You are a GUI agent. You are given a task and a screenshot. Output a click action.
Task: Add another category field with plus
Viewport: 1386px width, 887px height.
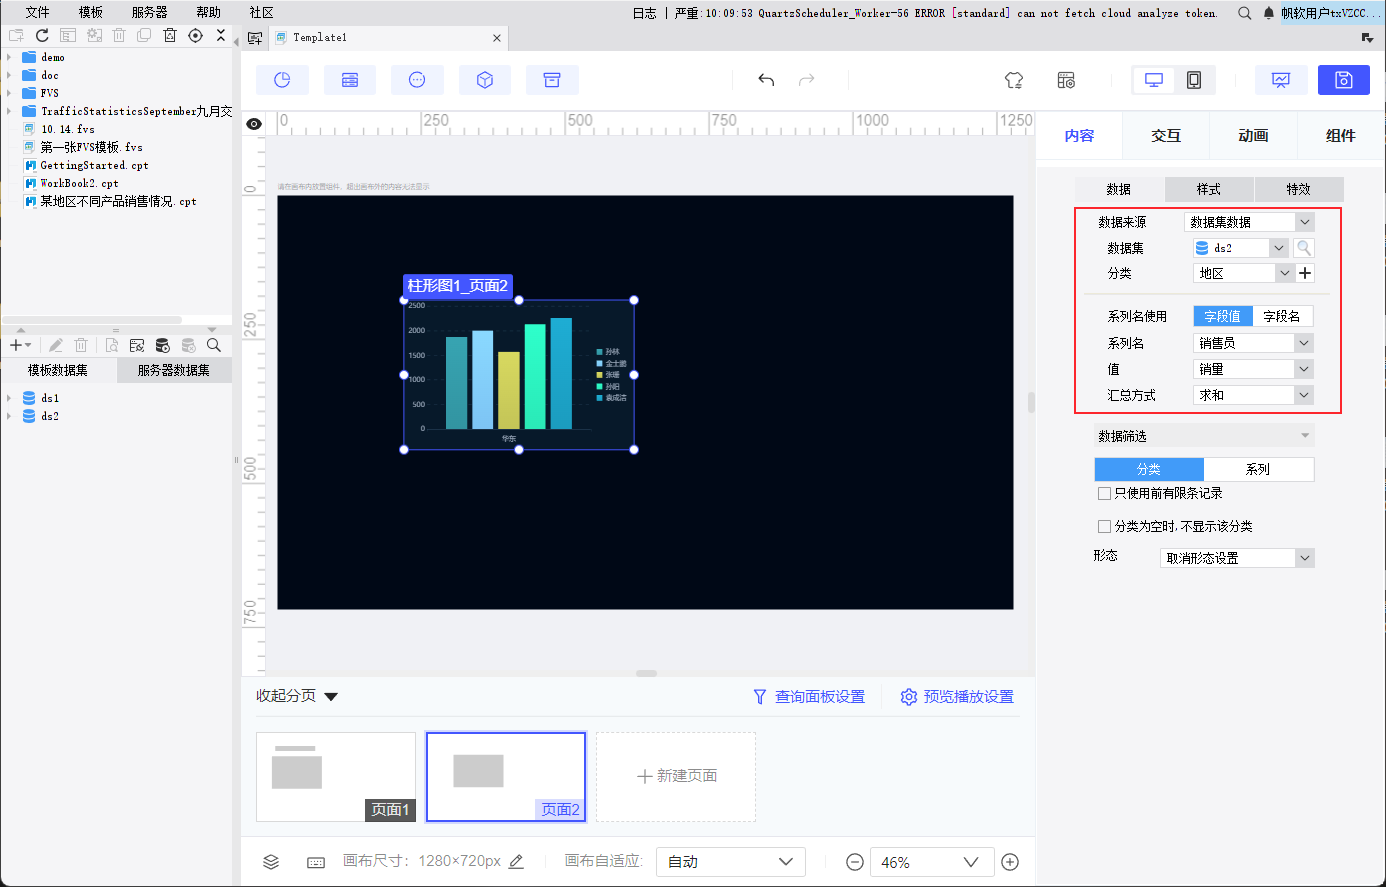(x=1305, y=273)
